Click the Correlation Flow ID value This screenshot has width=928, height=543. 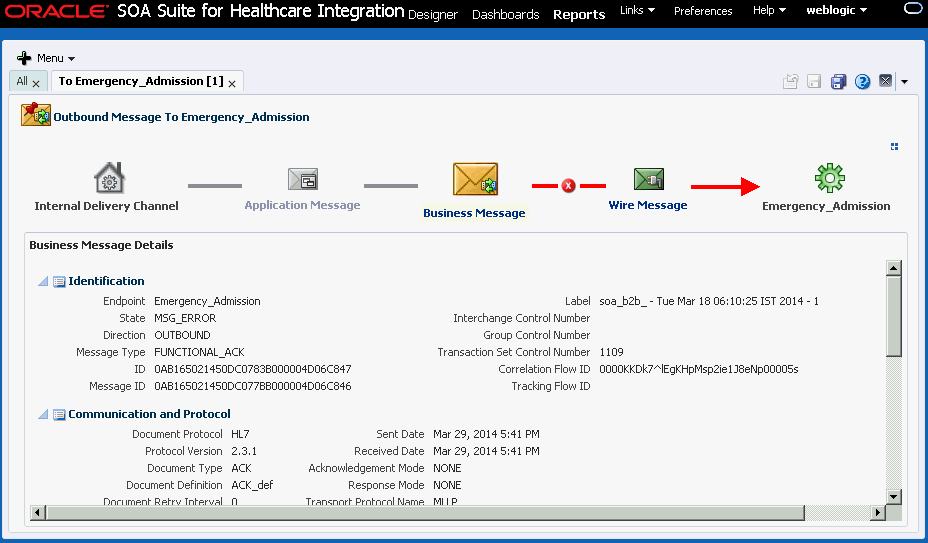pyautogui.click(x=699, y=370)
